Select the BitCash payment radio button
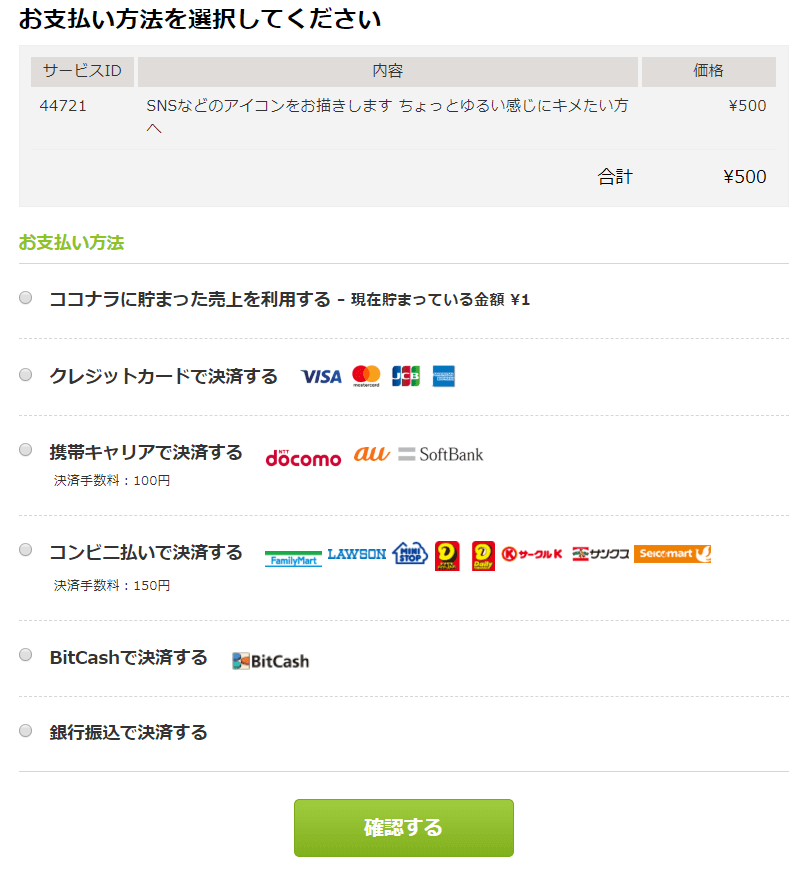803x870 pixels. coord(26,655)
